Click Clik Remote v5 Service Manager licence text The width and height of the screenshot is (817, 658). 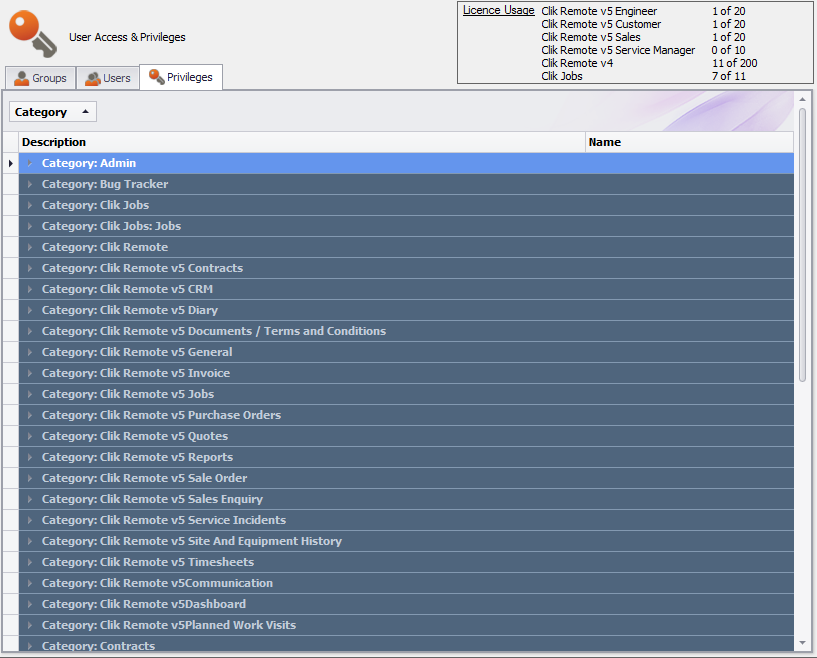tap(618, 50)
